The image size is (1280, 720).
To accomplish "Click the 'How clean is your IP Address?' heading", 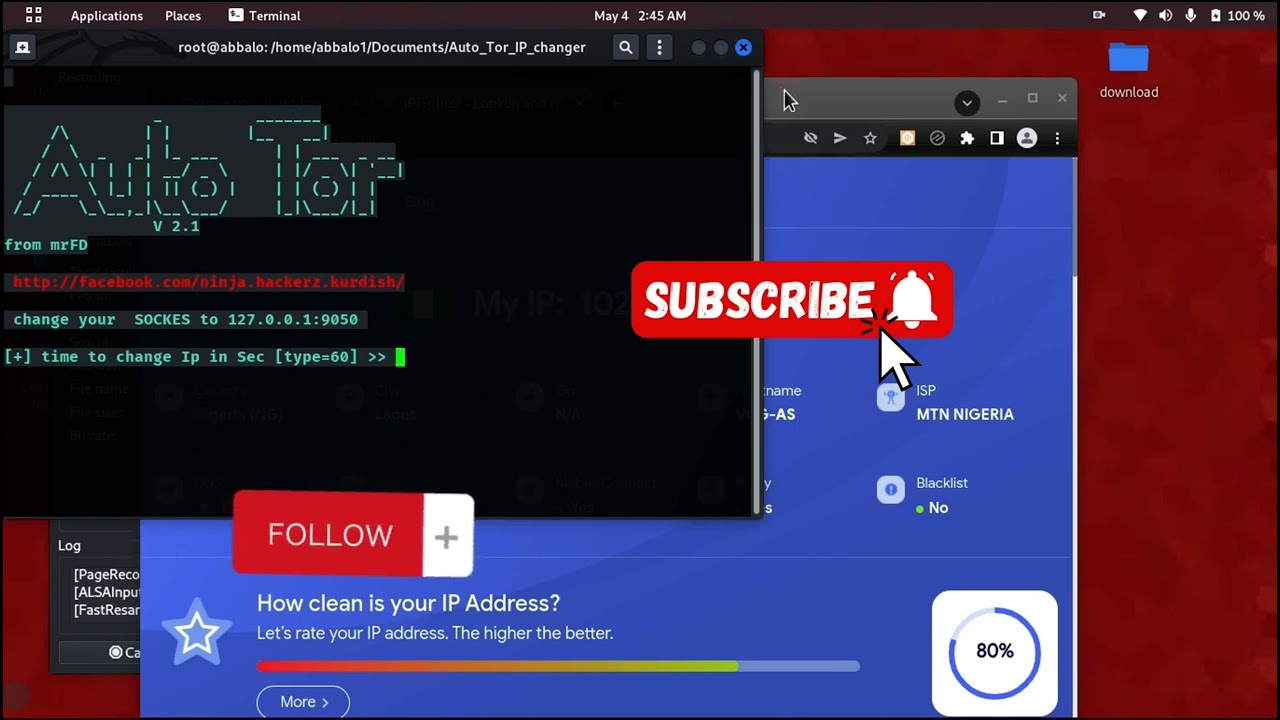I will tap(408, 603).
